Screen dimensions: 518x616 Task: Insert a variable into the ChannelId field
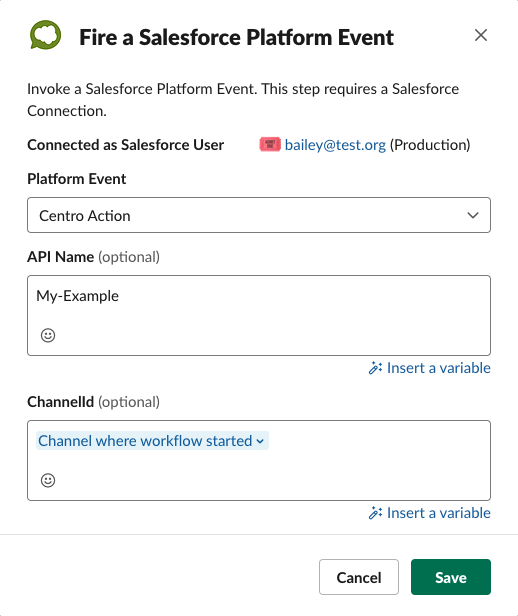click(x=429, y=513)
